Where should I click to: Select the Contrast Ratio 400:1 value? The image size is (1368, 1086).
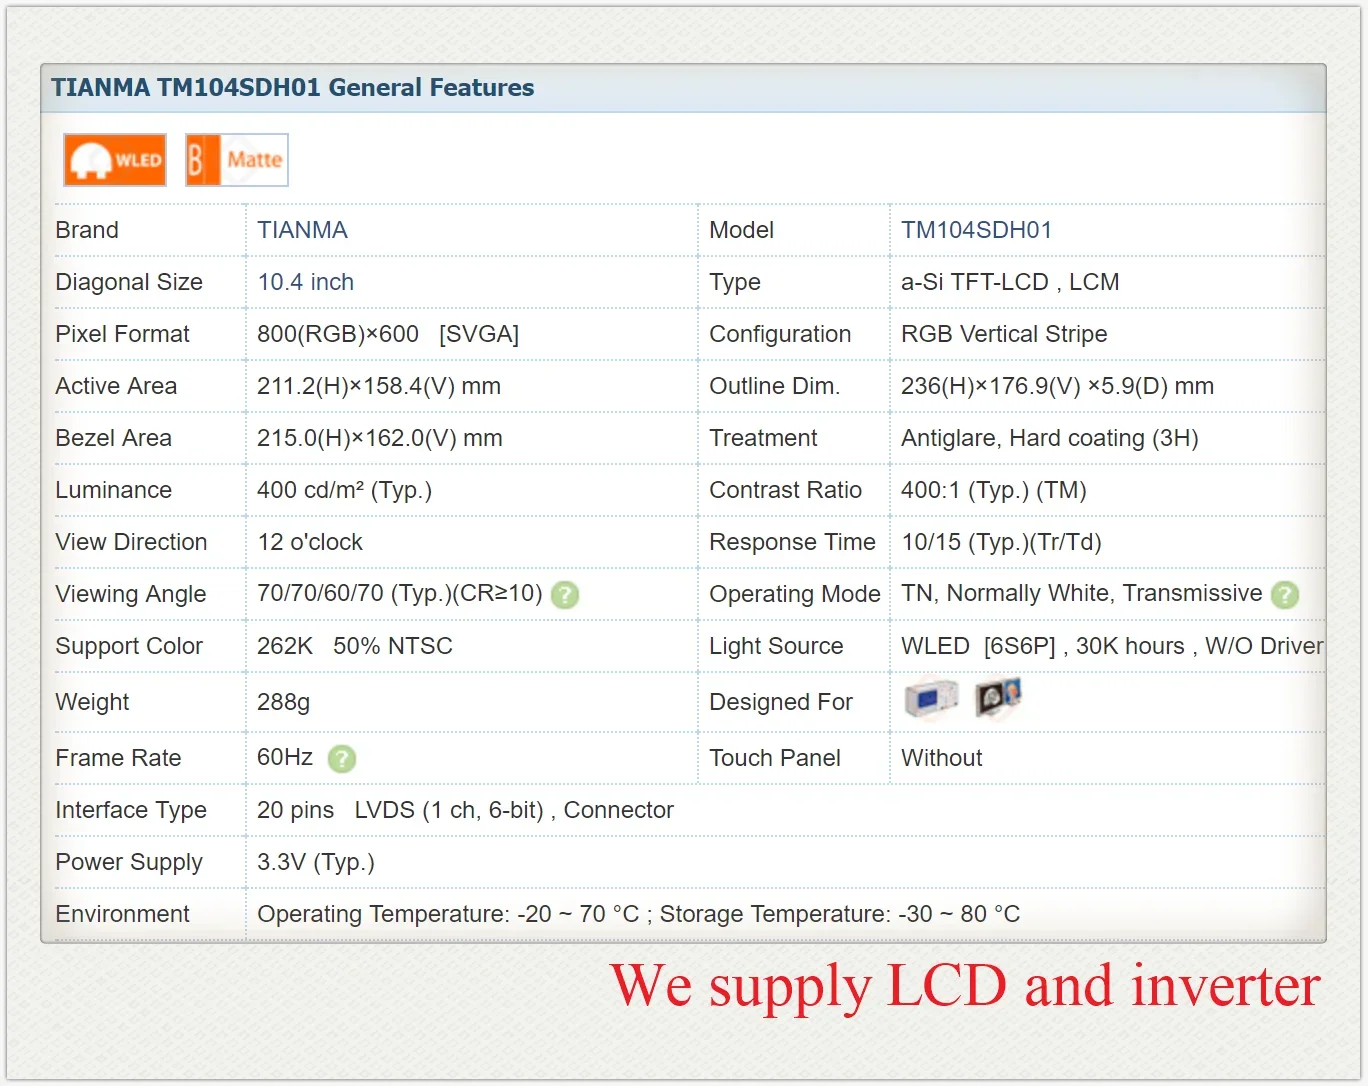point(992,490)
